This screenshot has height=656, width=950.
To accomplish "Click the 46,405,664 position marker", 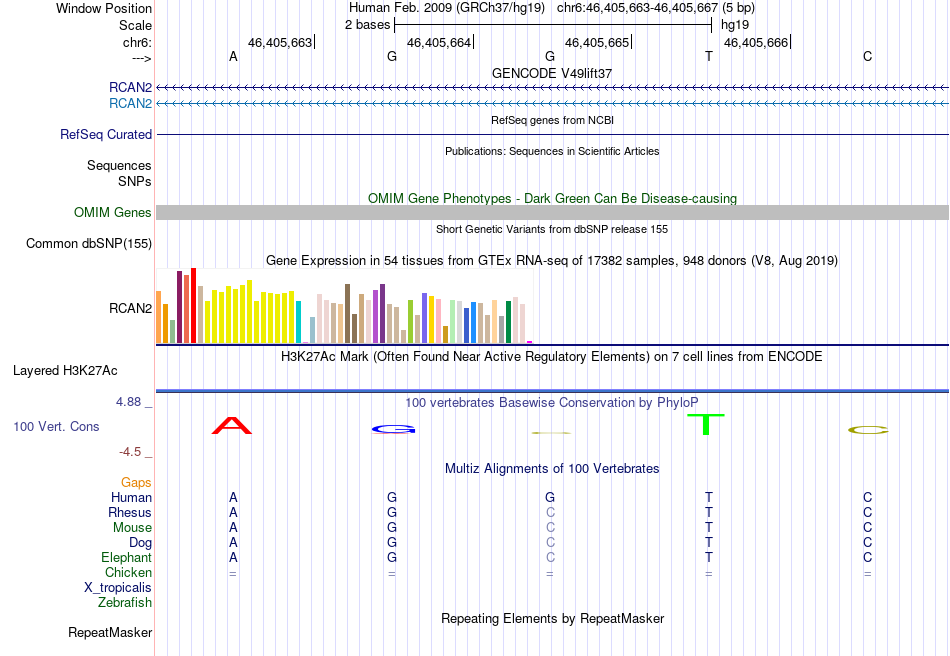I will point(439,42).
